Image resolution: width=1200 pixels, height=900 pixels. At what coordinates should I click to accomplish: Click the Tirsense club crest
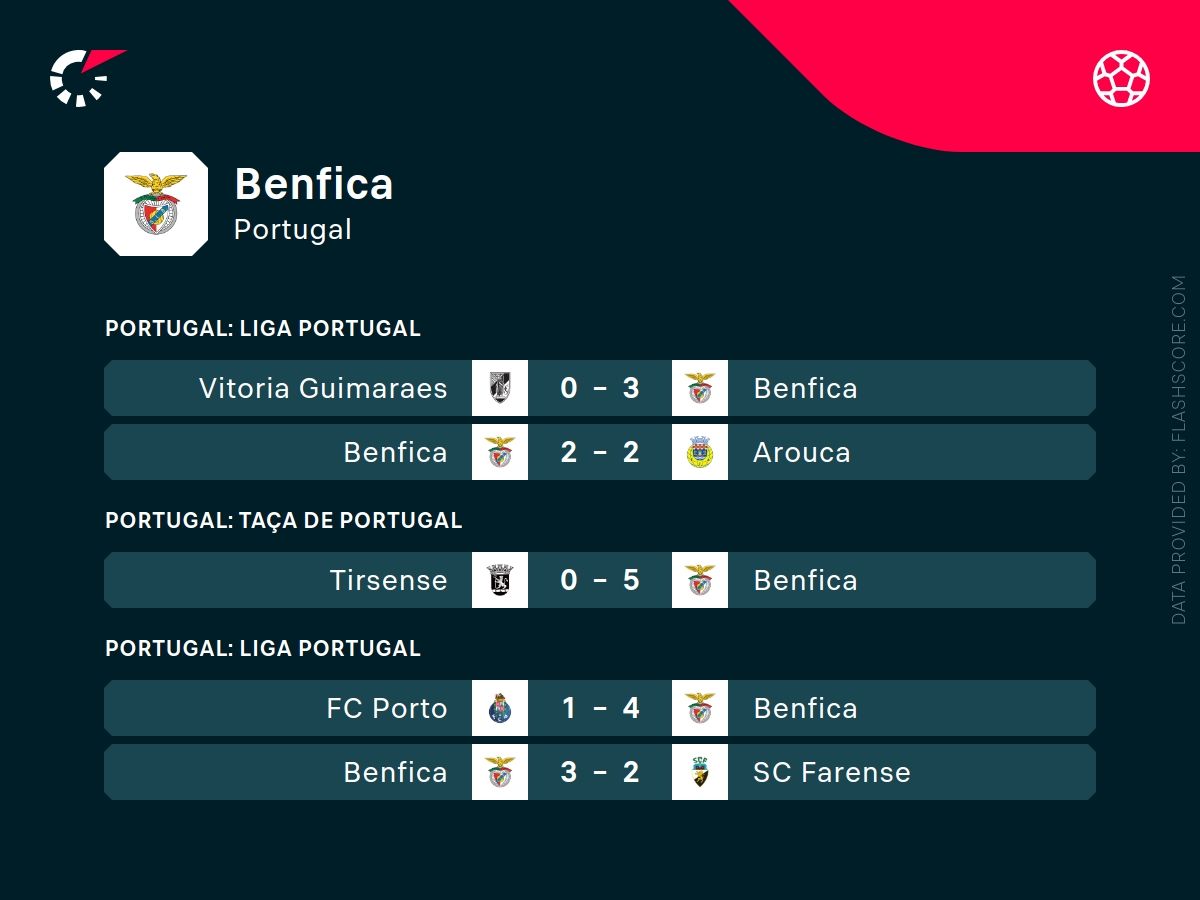point(500,580)
